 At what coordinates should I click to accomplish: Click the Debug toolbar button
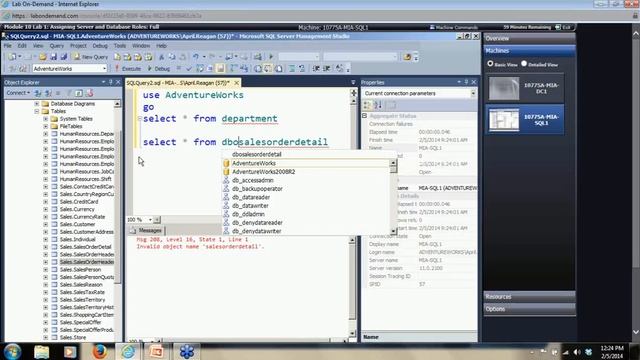[158, 69]
